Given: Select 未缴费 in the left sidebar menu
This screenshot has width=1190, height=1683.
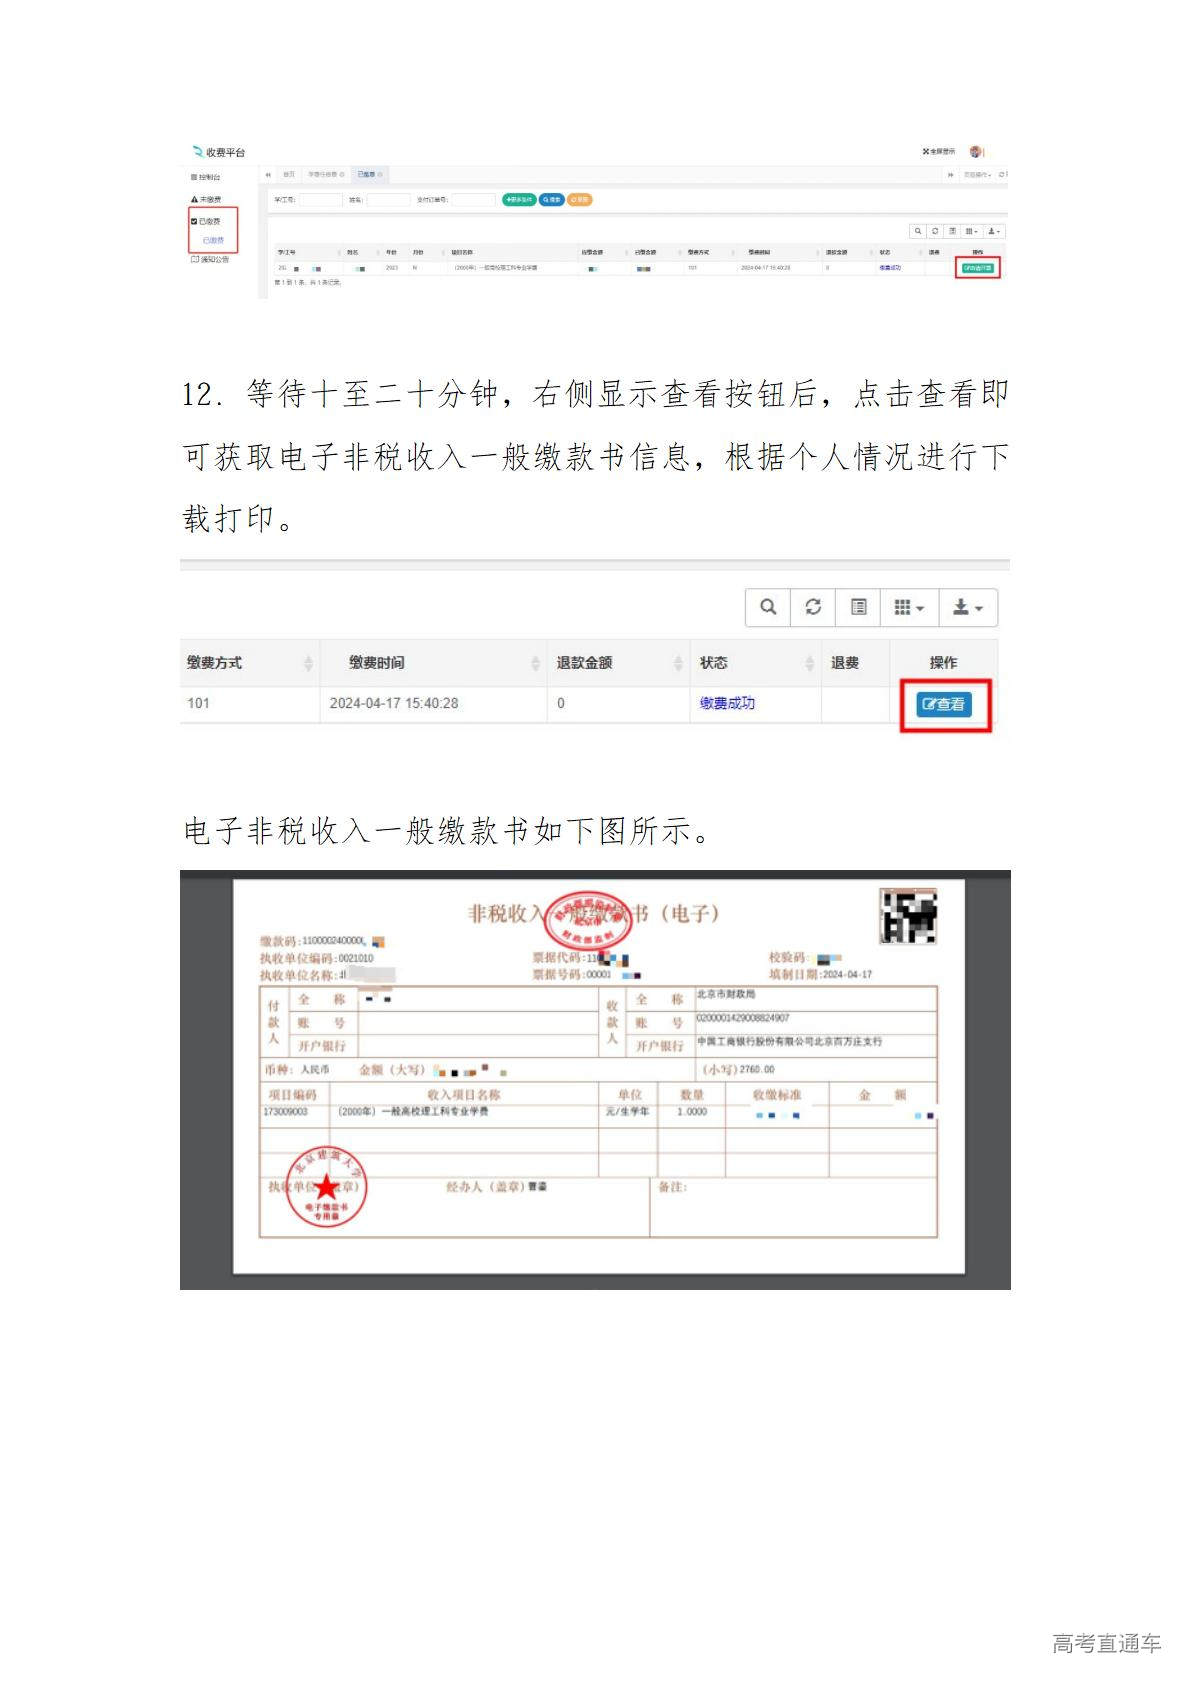Looking at the screenshot, I should 207,200.
